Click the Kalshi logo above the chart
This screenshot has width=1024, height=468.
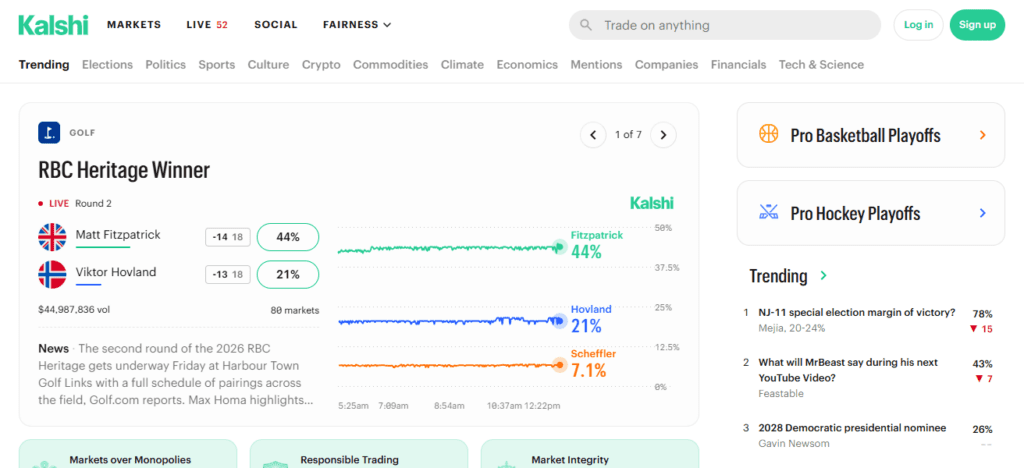click(652, 203)
